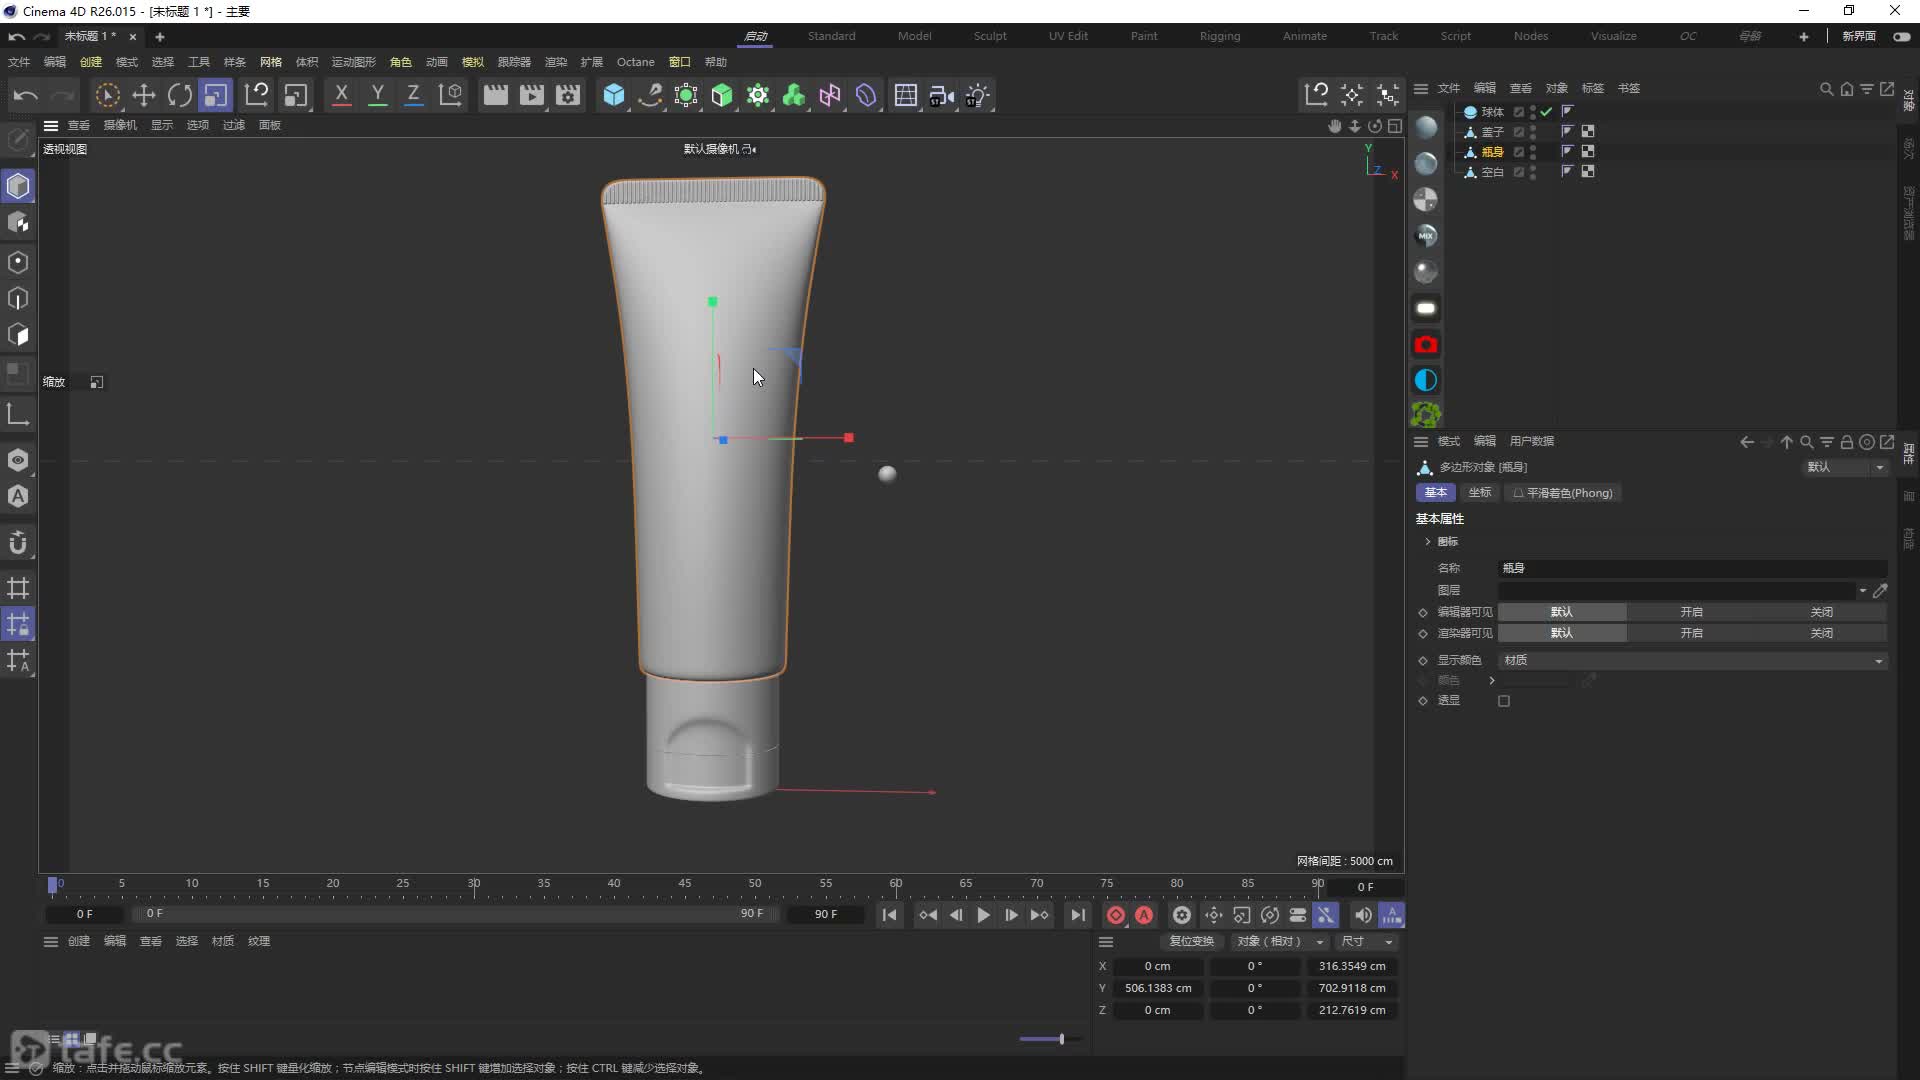Click the green Subdivision Surface generator icon
This screenshot has height=1080, width=1920.
722,95
